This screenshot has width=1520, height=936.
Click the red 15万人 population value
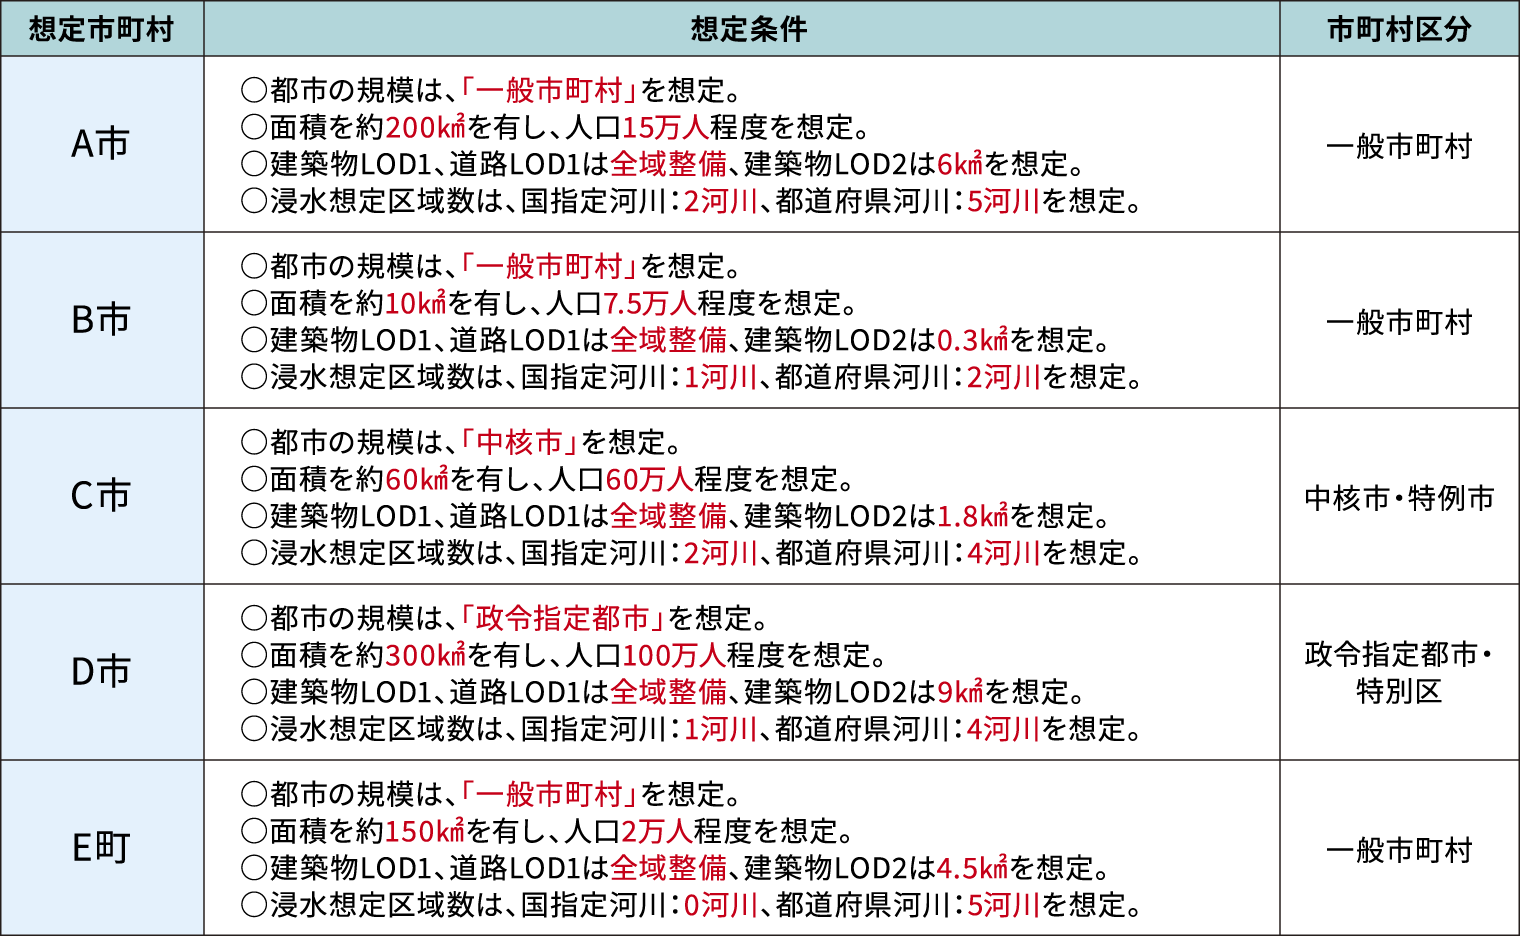[x=665, y=128]
